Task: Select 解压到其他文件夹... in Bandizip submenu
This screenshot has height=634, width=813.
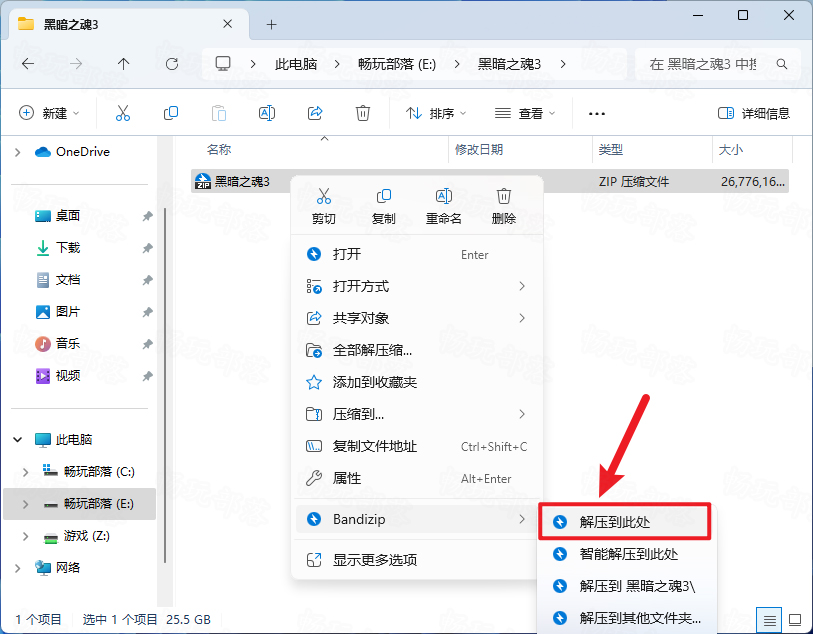Action: coord(627,618)
